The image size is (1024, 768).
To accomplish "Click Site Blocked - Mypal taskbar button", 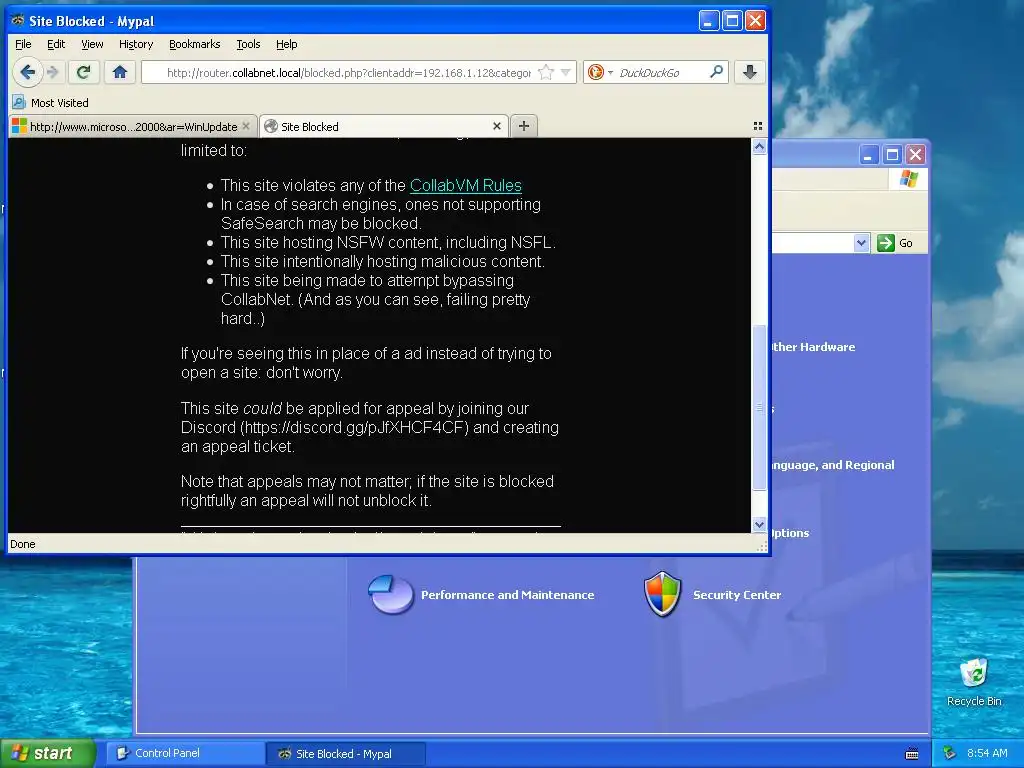I will (x=345, y=753).
